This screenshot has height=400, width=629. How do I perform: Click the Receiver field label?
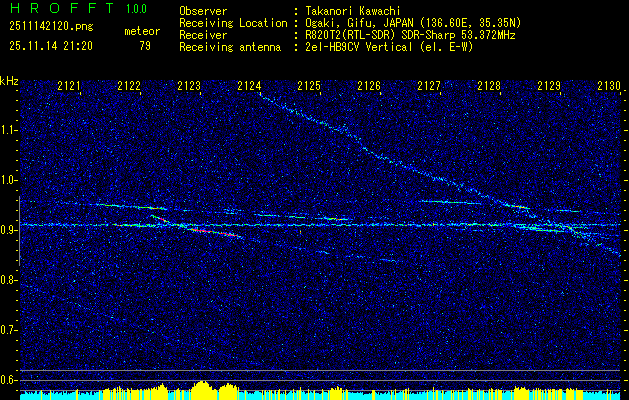click(203, 35)
